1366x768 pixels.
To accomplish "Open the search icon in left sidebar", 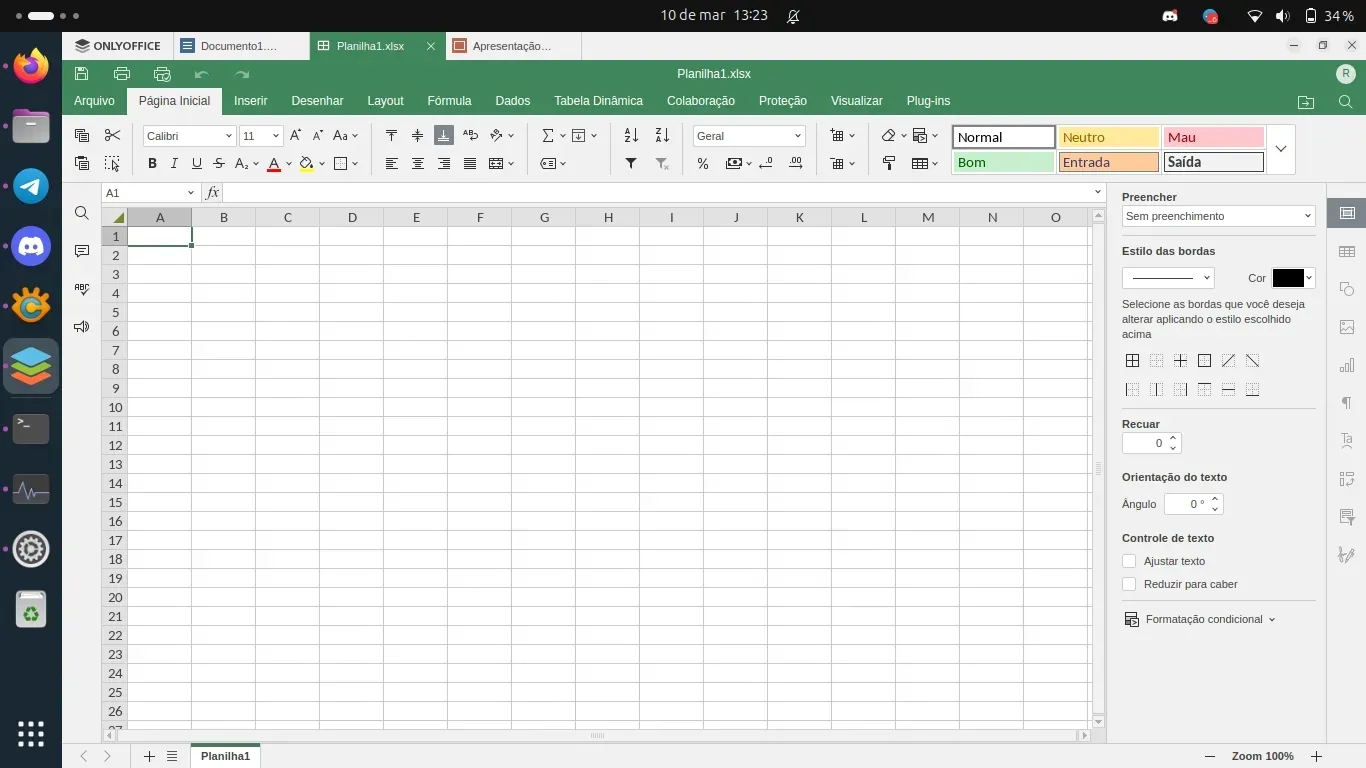I will pos(82,213).
